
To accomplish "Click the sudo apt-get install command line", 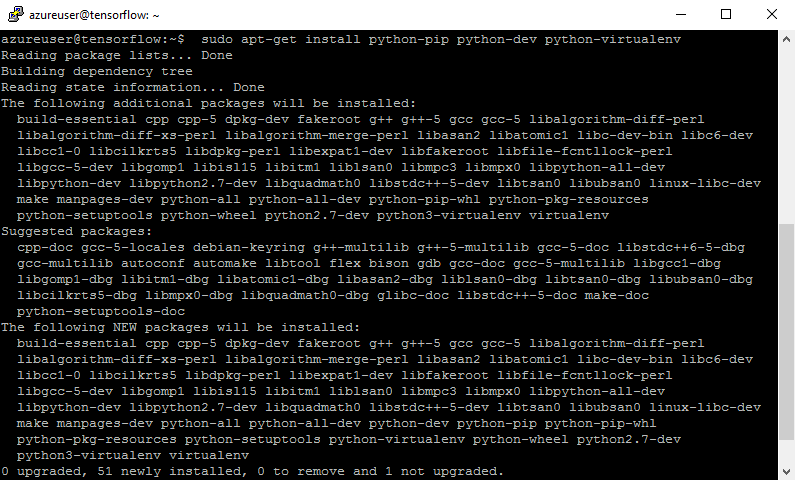I will [x=341, y=40].
